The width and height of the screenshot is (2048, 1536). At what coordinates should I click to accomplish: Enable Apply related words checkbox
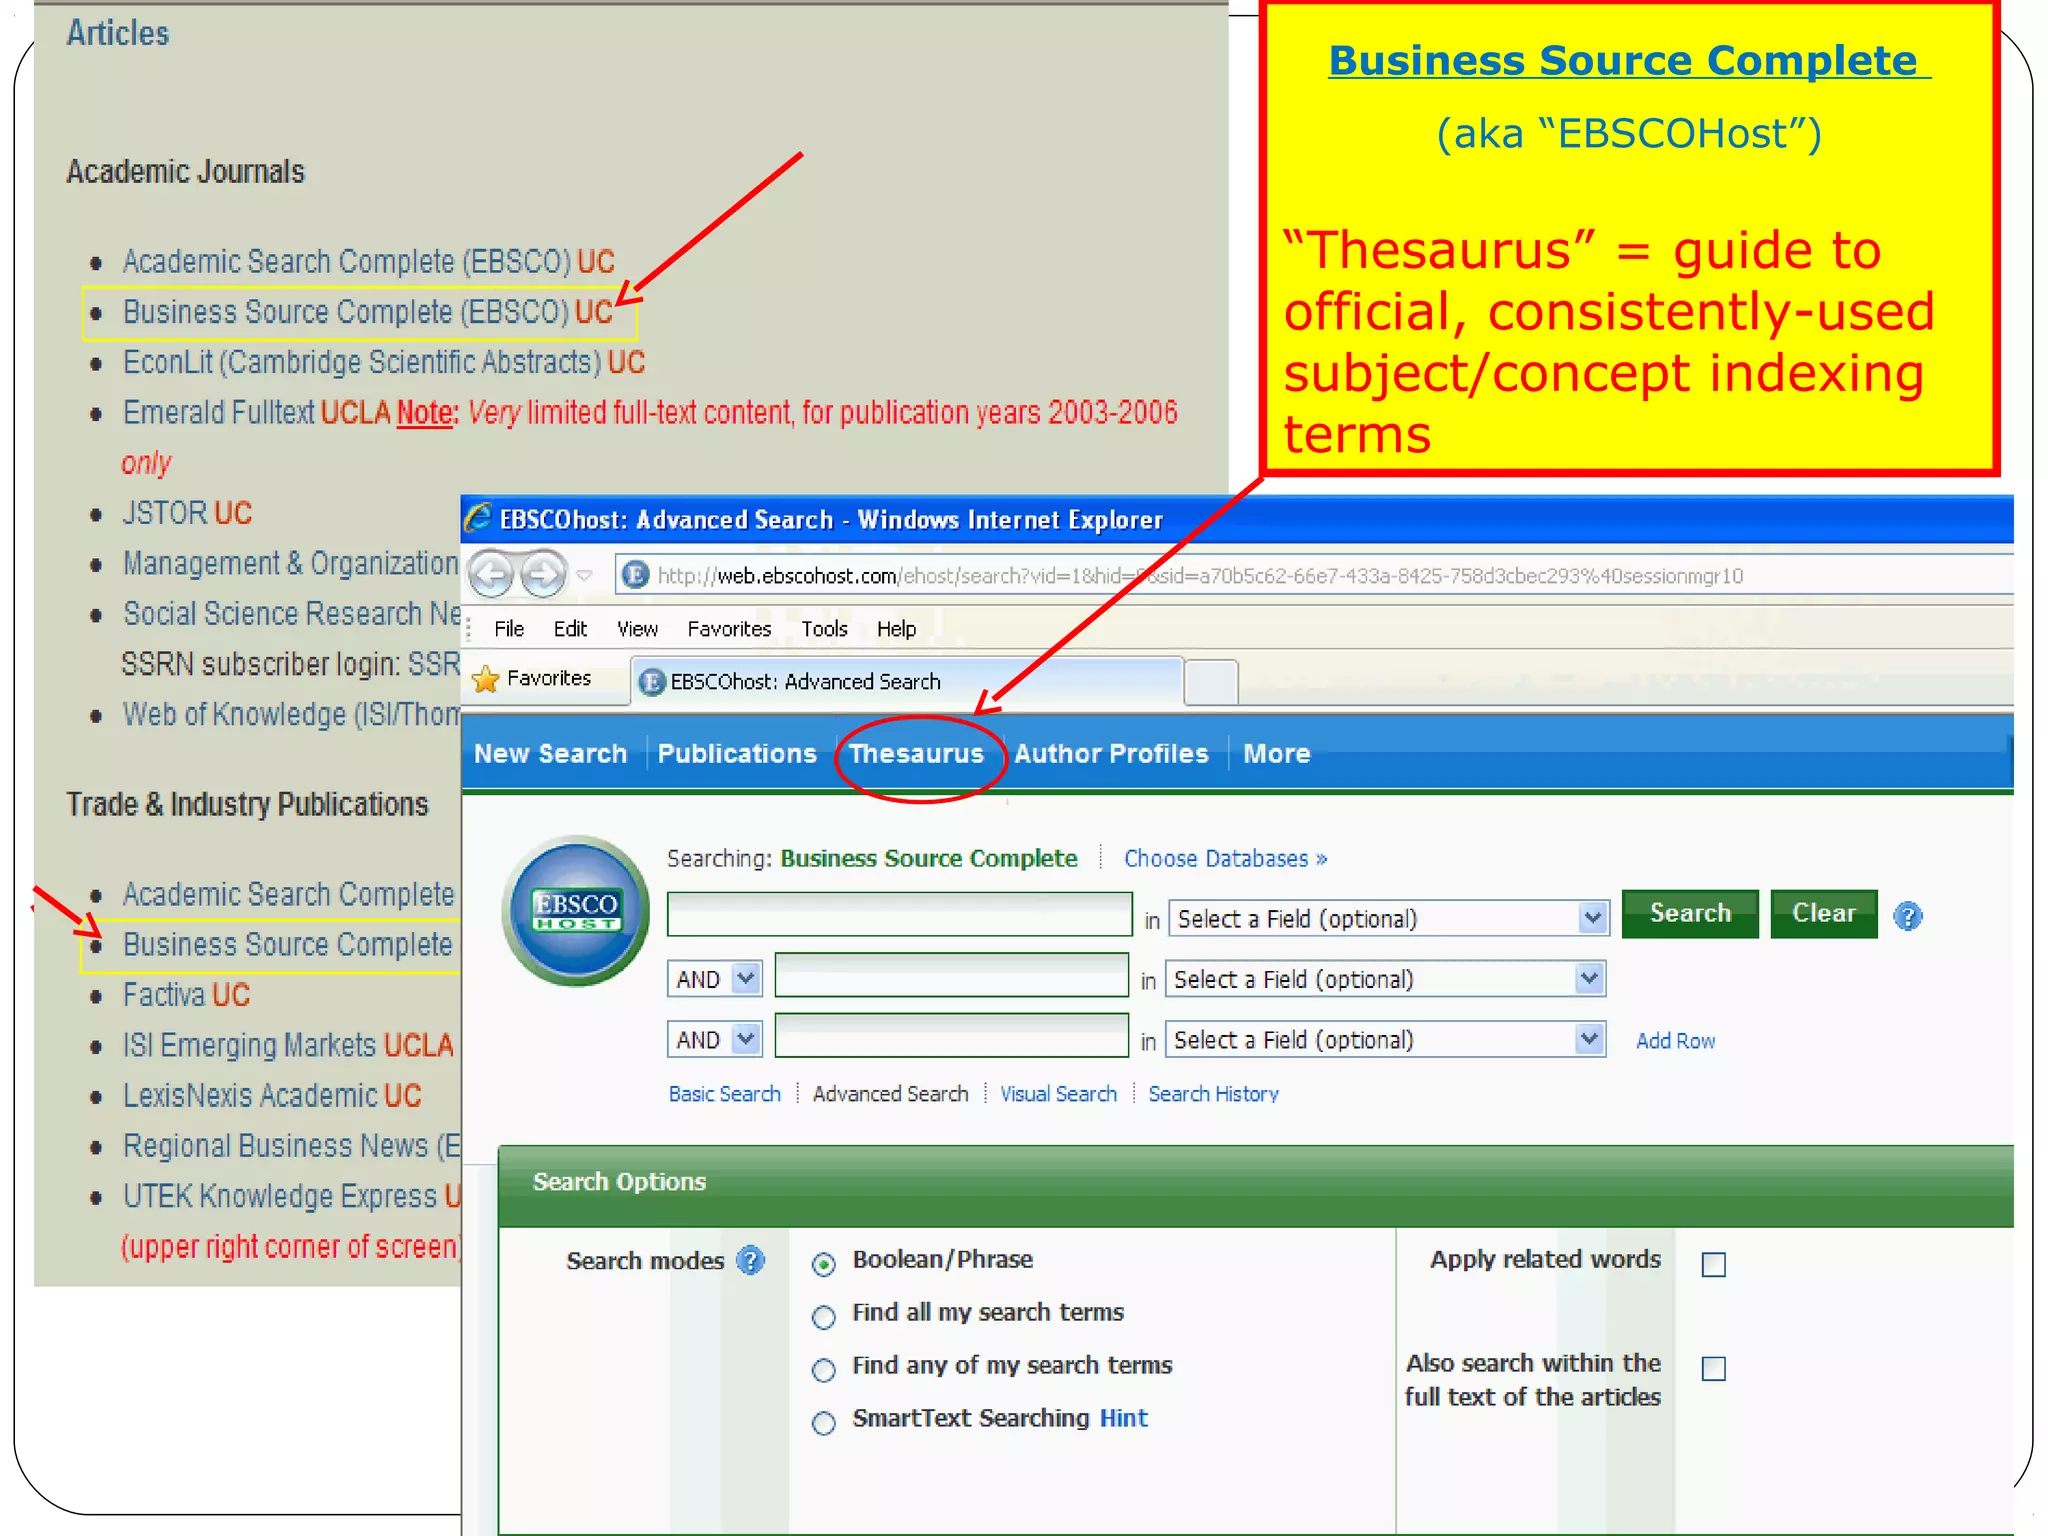click(1714, 1265)
